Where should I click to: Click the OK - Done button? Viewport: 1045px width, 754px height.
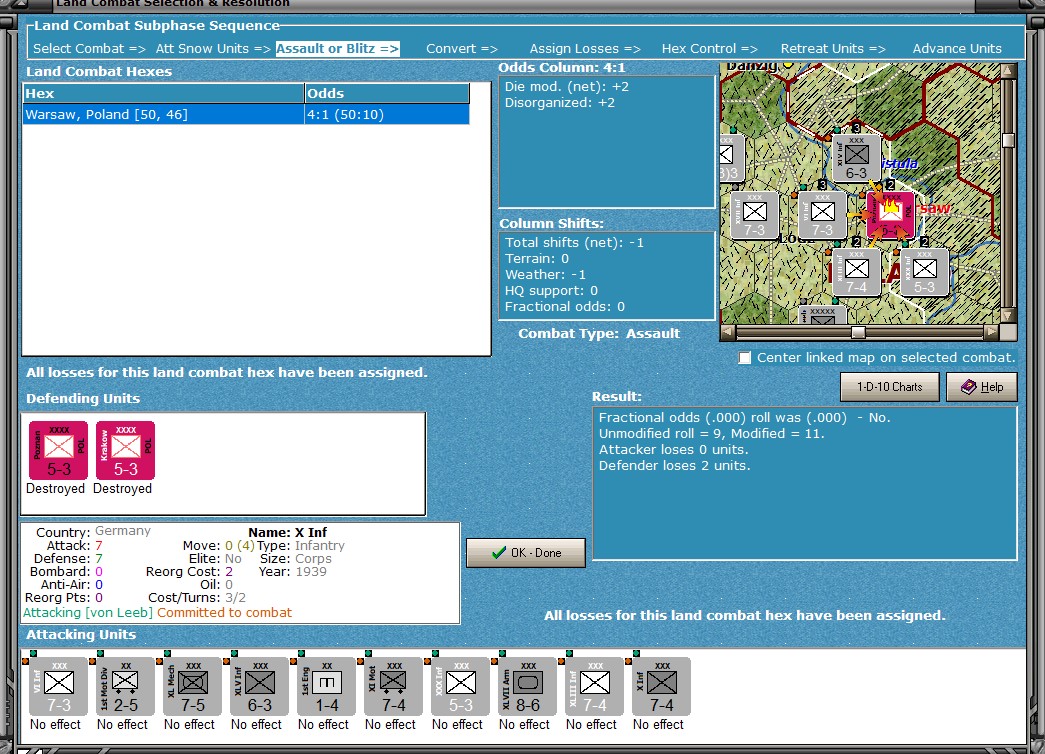[526, 553]
